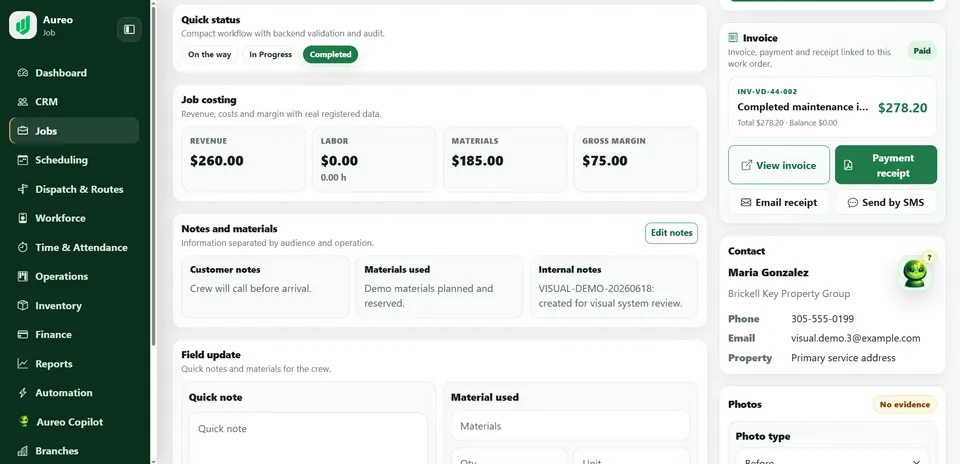Click the Inventory box icon

(x=23, y=305)
